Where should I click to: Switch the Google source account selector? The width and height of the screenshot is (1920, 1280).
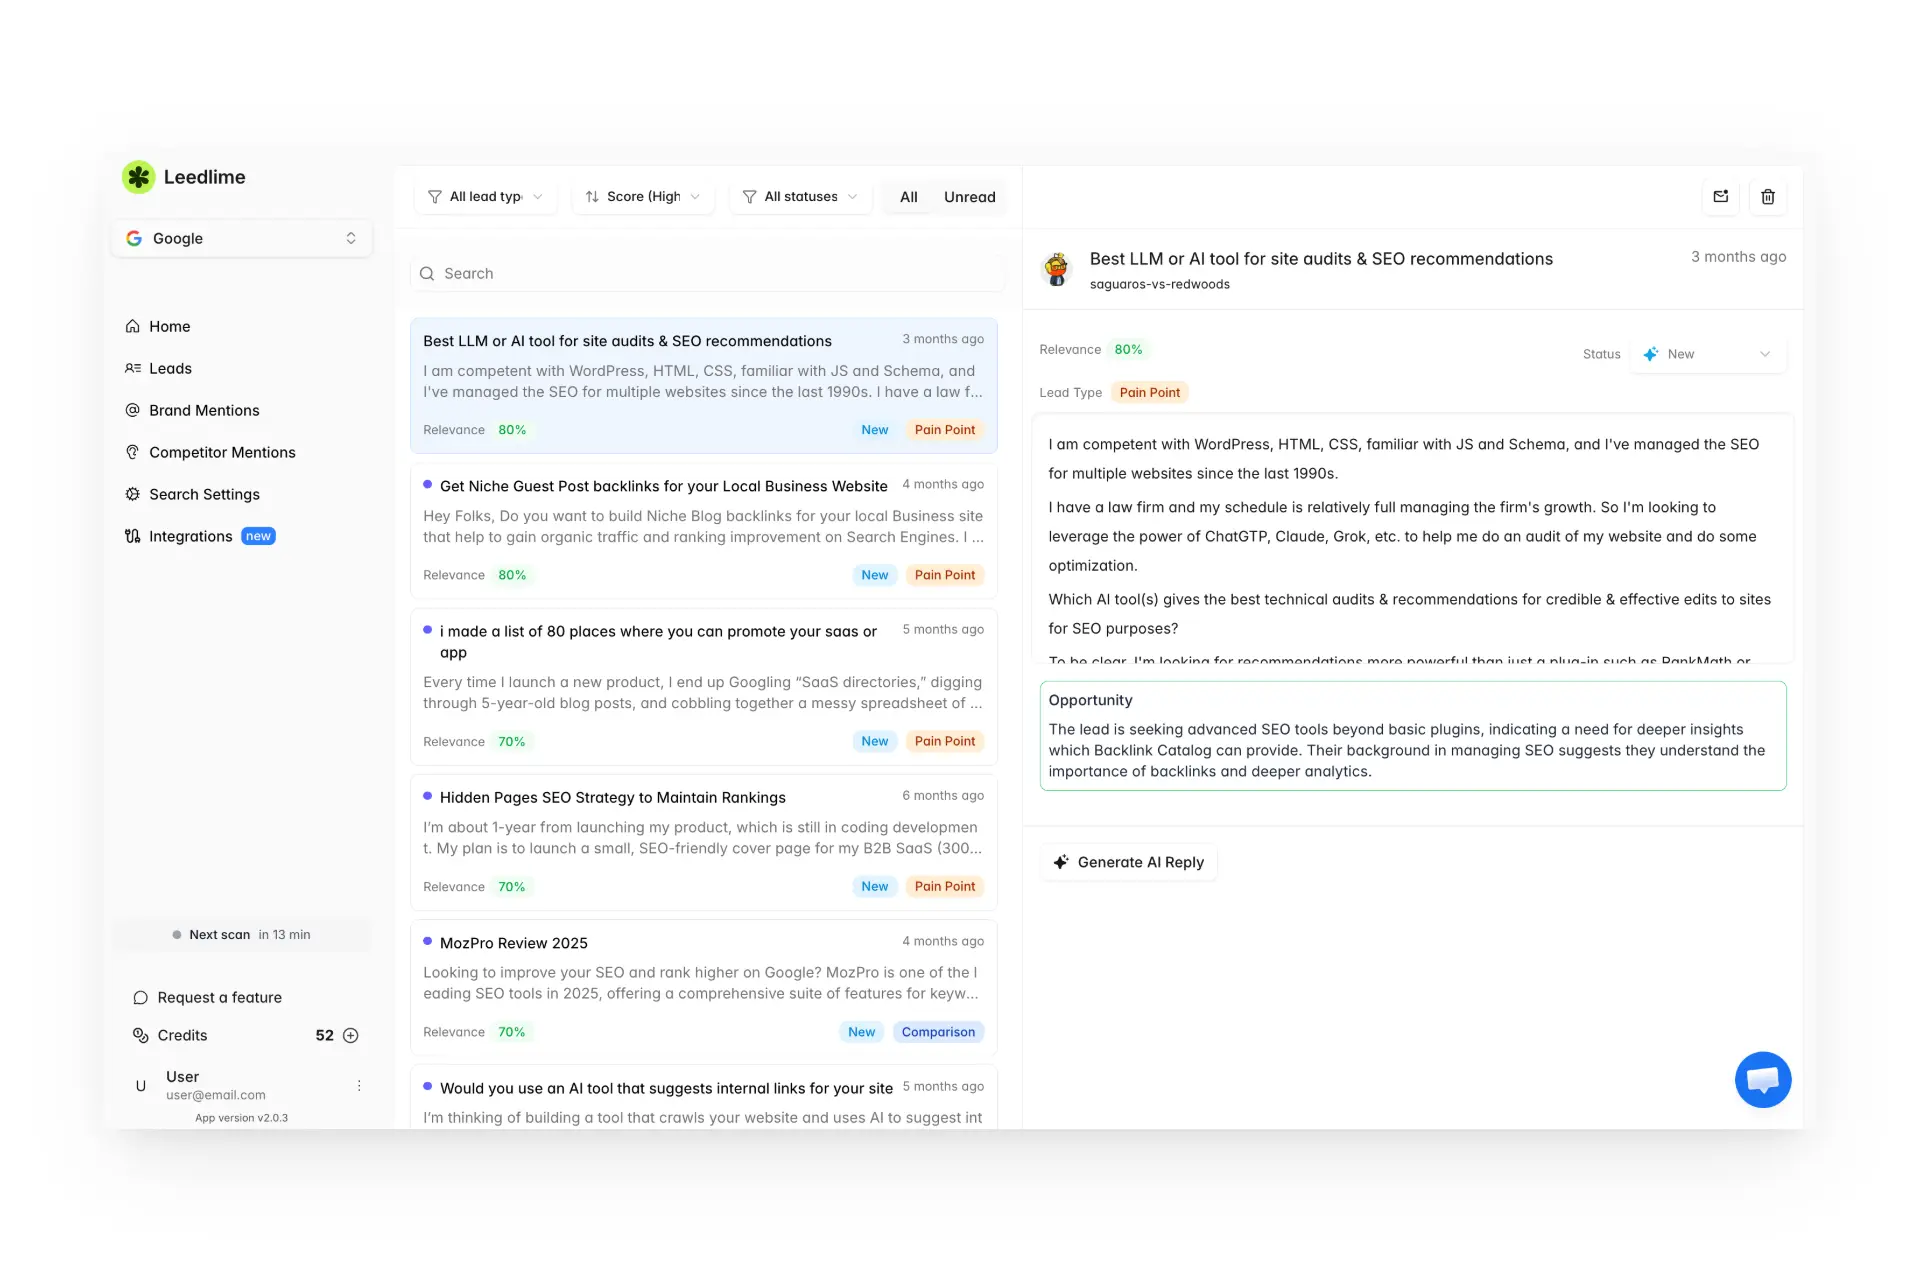coord(241,238)
